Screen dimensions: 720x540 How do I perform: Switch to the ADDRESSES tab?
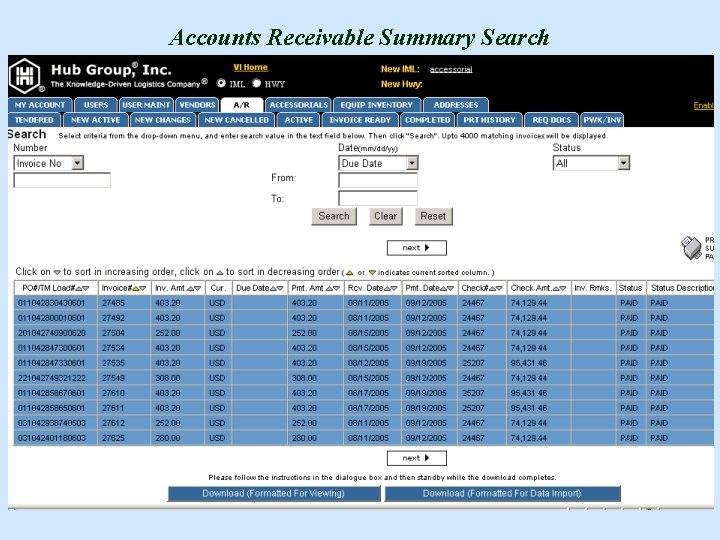[456, 105]
